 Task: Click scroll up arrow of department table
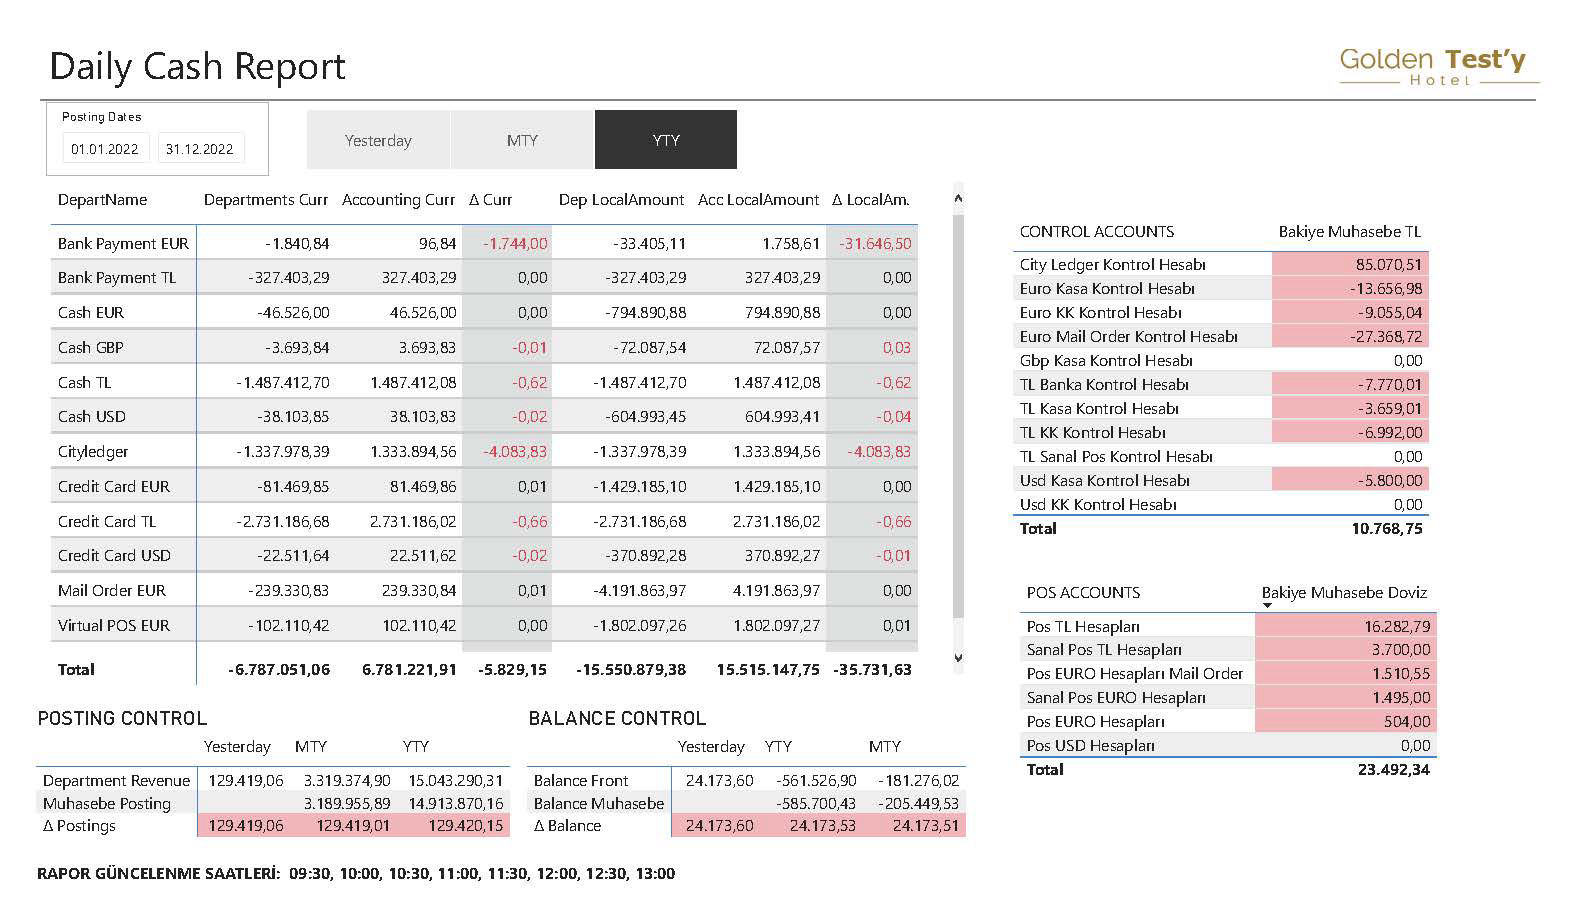point(958,198)
